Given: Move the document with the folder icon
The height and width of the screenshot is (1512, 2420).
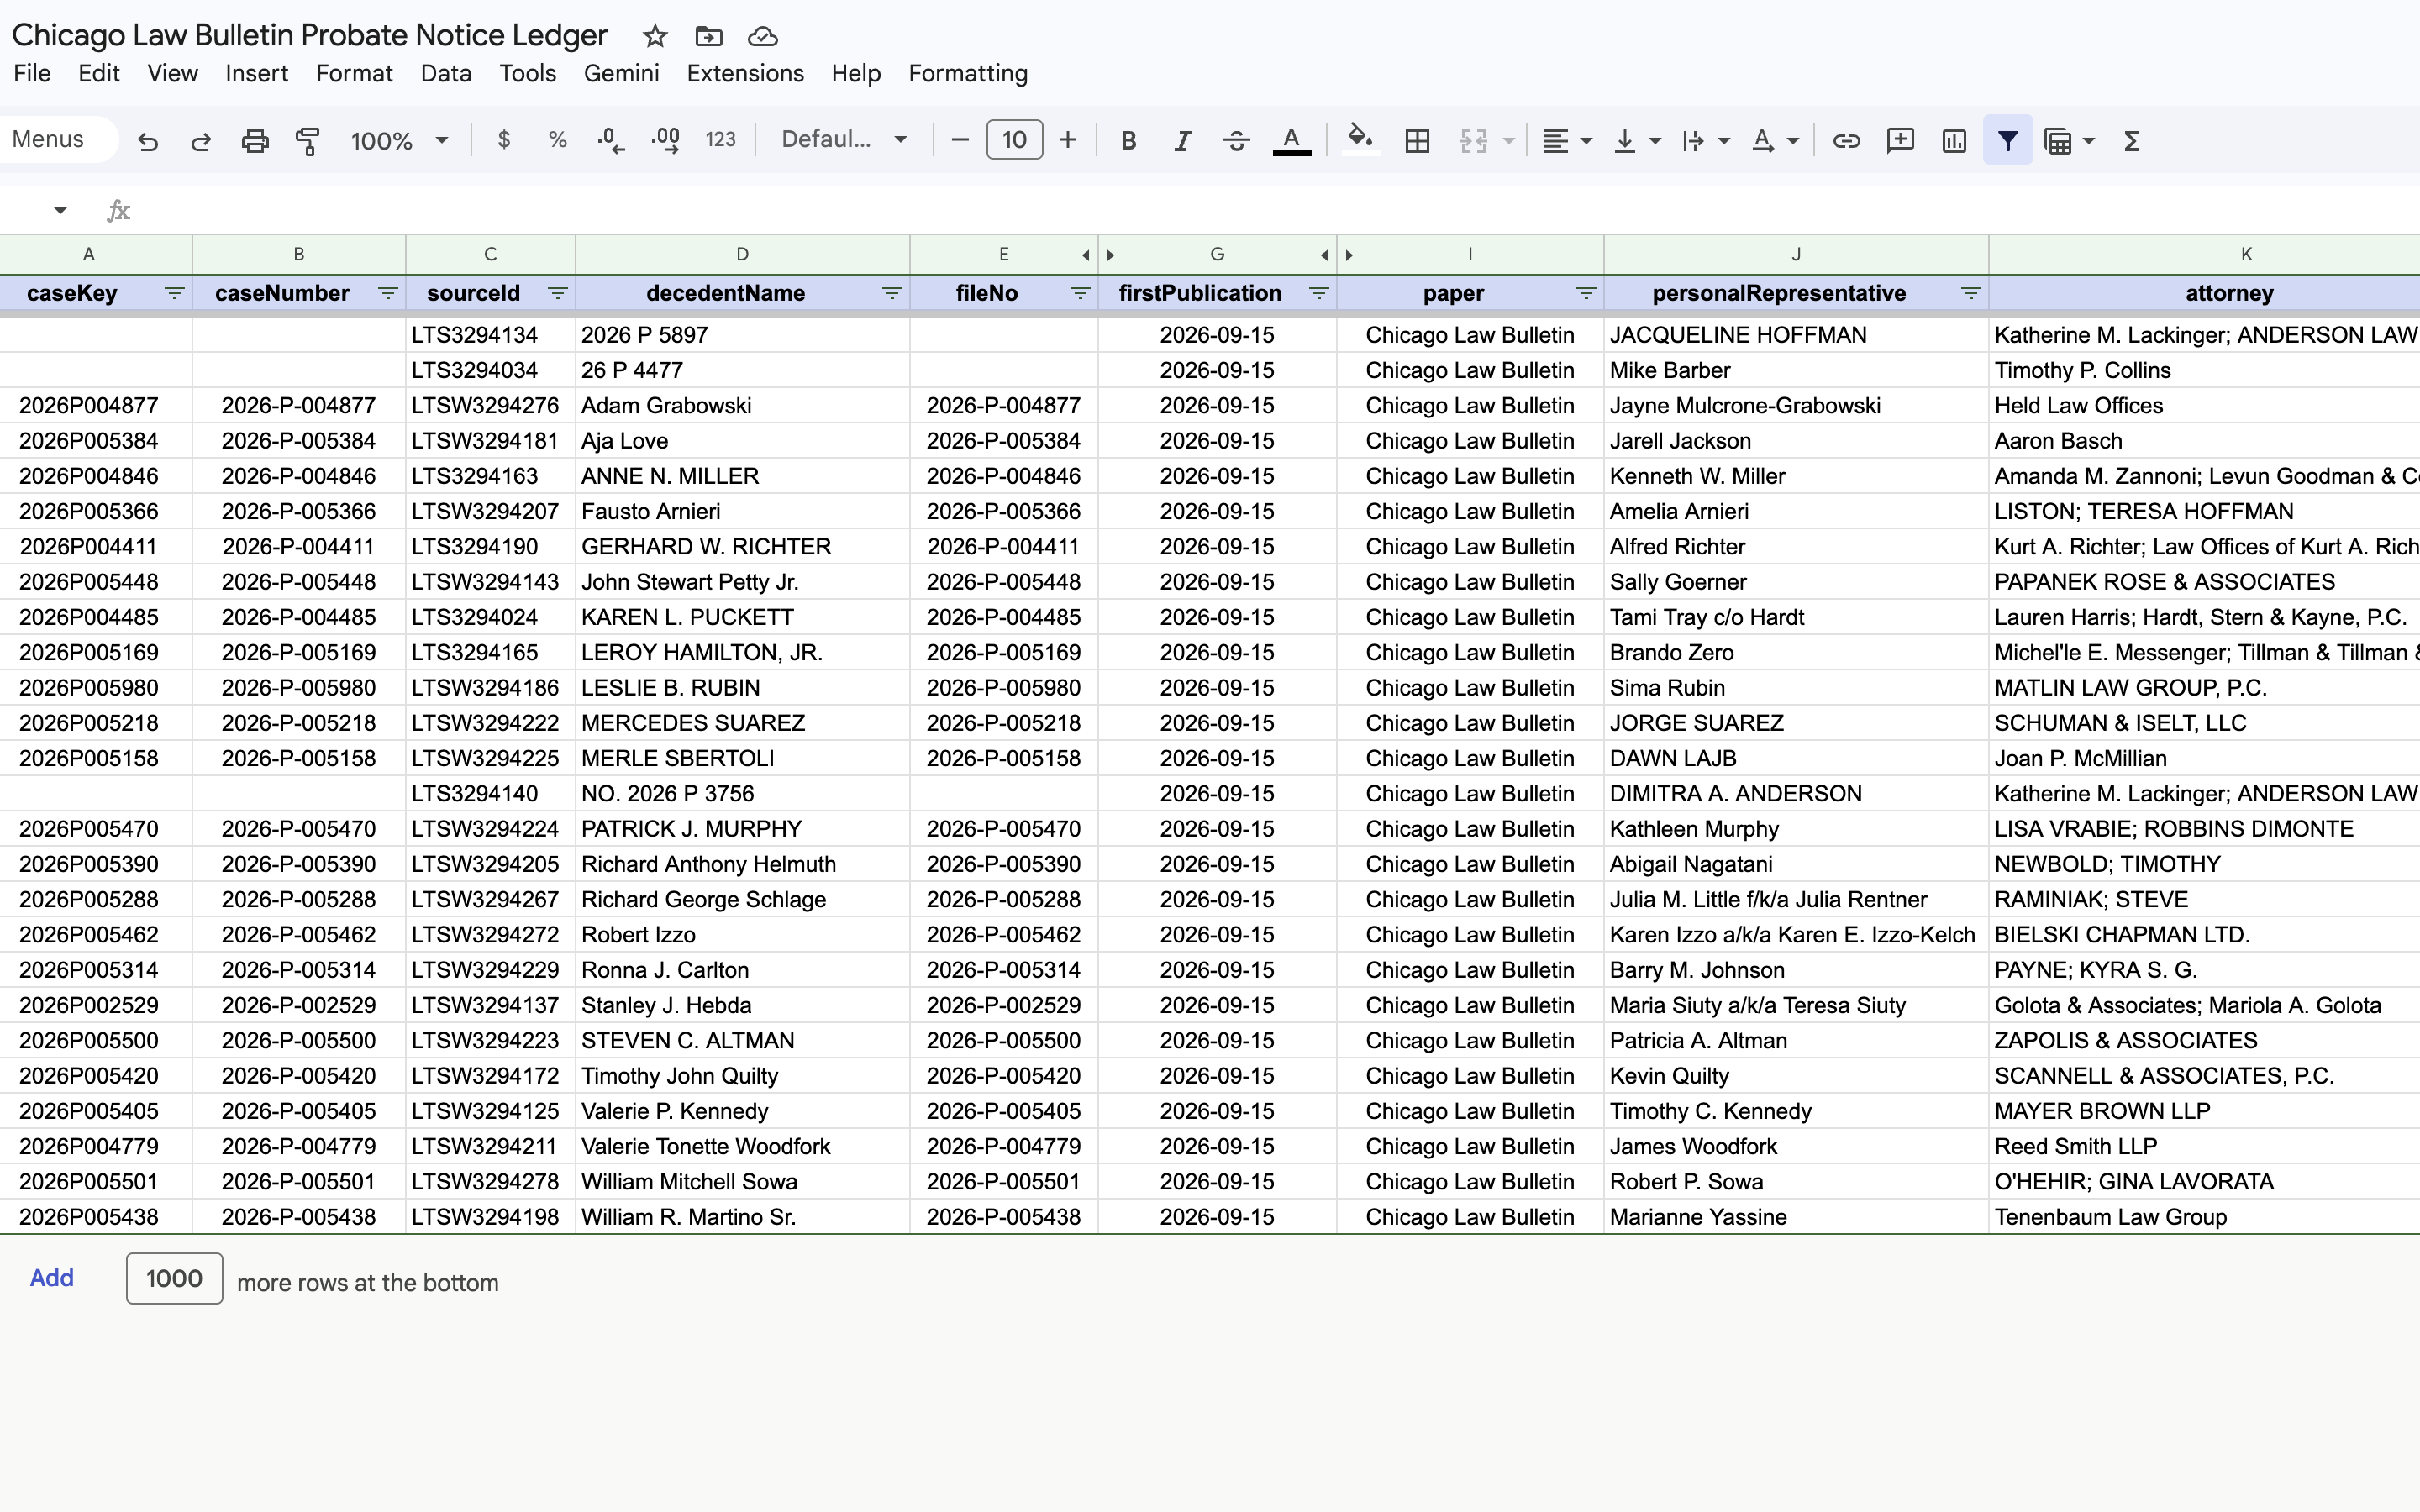Looking at the screenshot, I should 709,37.
